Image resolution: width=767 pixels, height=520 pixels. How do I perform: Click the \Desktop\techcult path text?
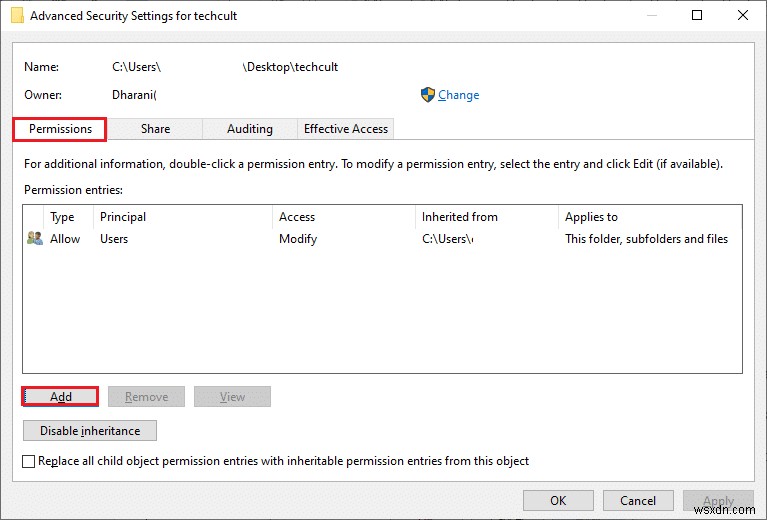tap(290, 67)
